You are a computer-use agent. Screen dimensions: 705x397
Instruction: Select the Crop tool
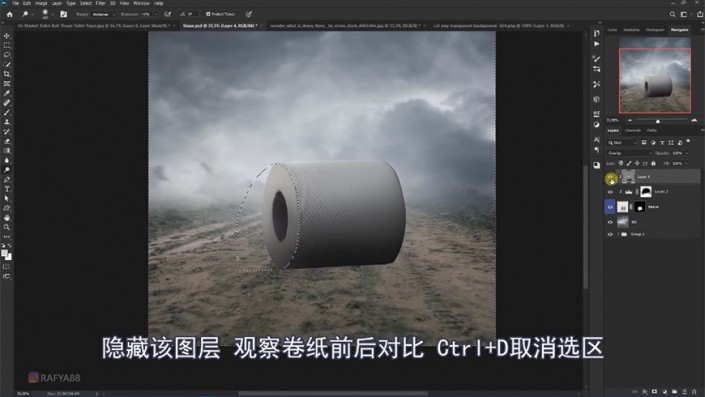7,74
